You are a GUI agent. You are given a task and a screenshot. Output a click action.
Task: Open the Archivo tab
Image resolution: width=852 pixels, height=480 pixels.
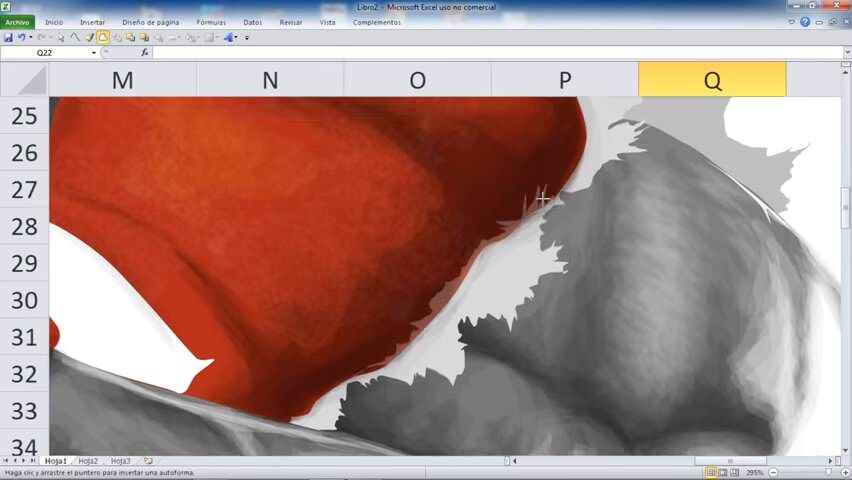17,22
